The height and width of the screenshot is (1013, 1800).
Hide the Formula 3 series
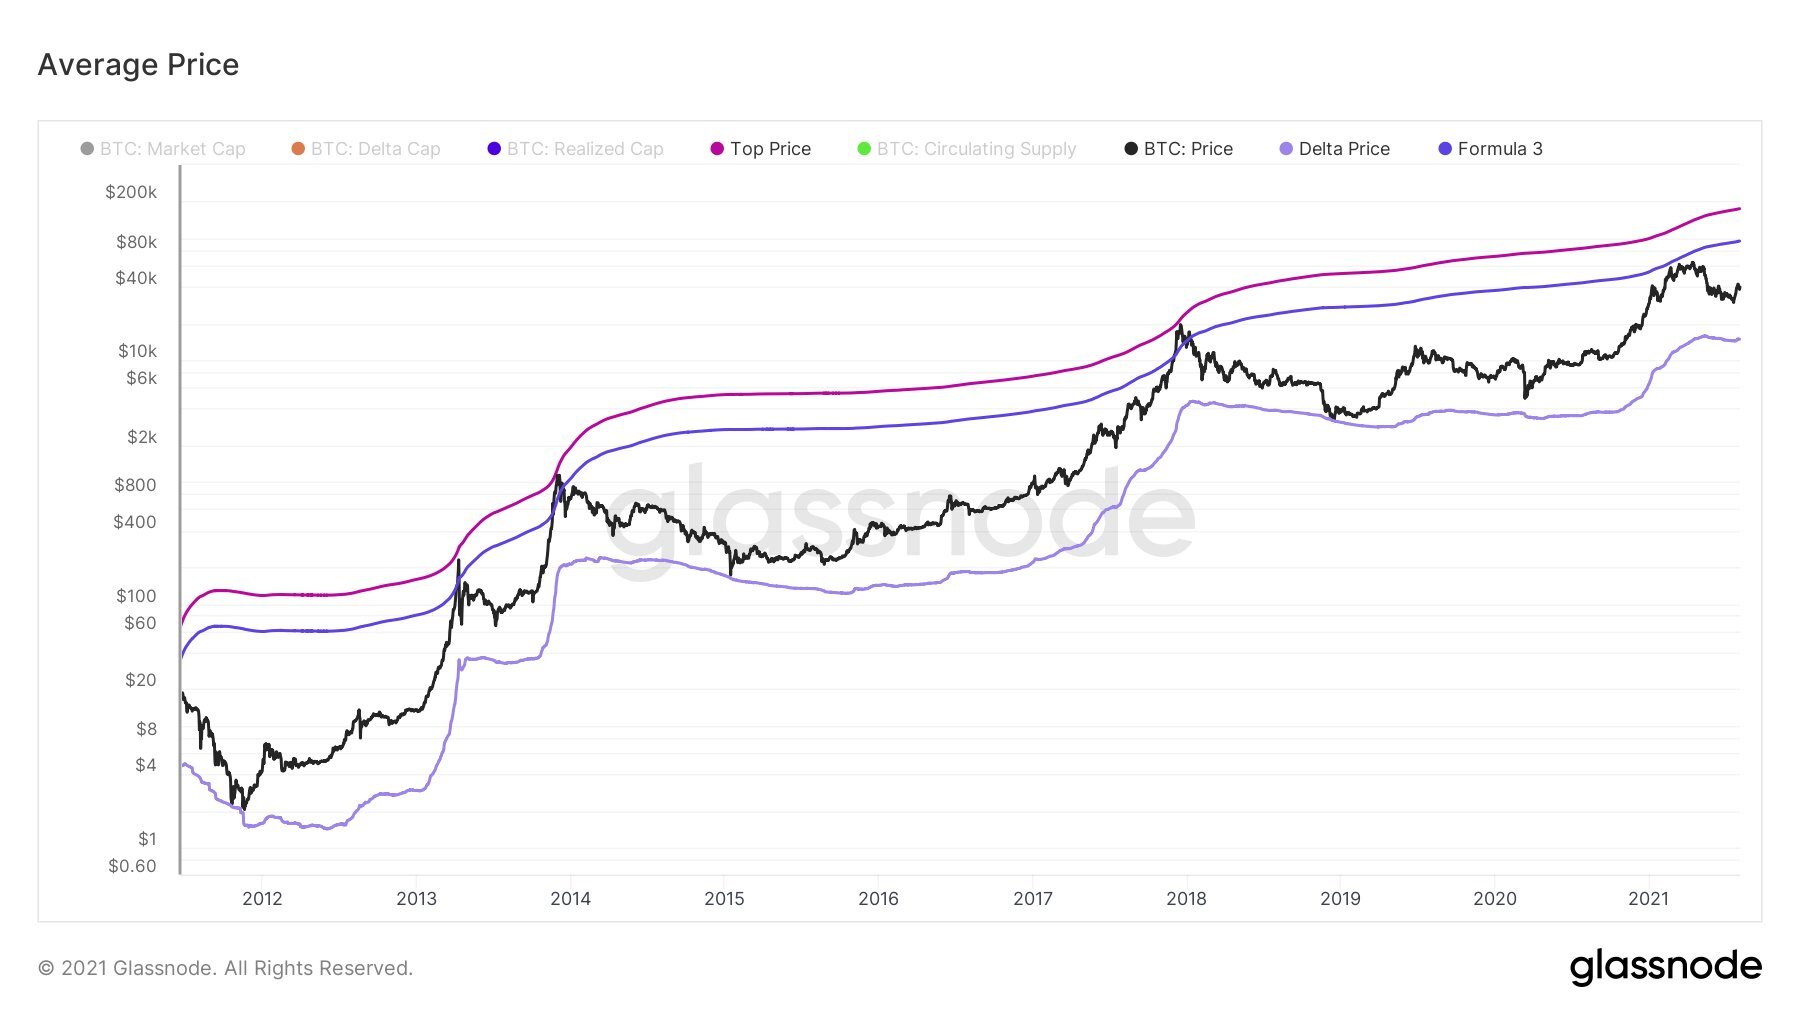(1490, 149)
